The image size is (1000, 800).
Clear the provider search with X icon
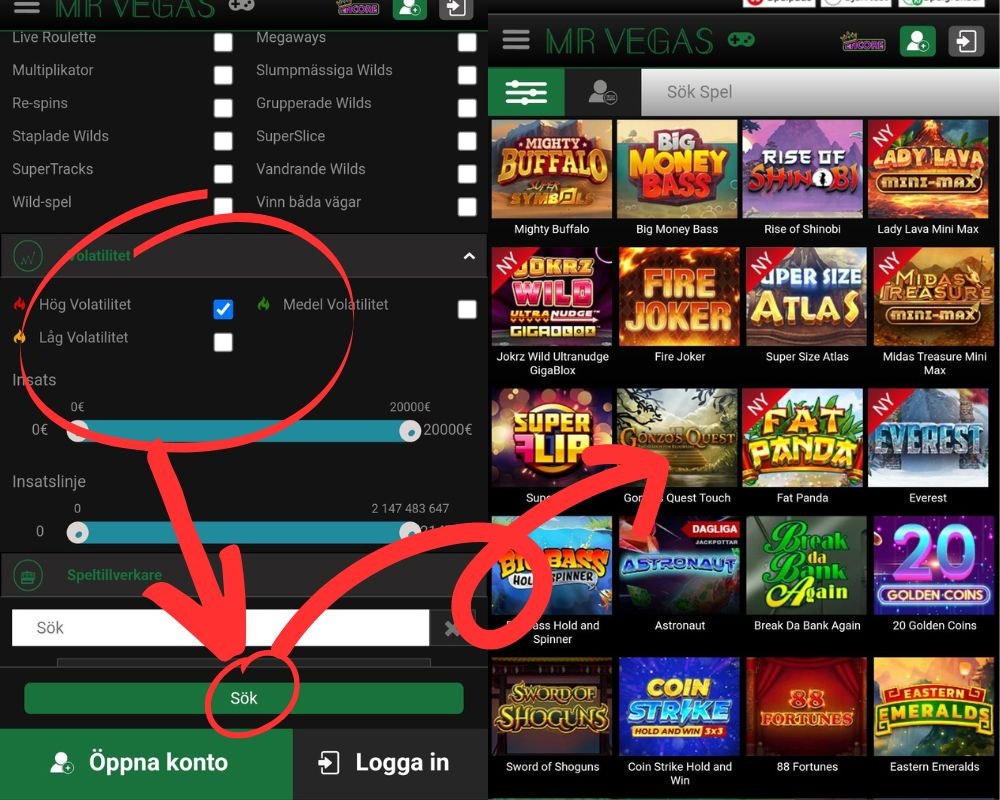pyautogui.click(x=452, y=628)
